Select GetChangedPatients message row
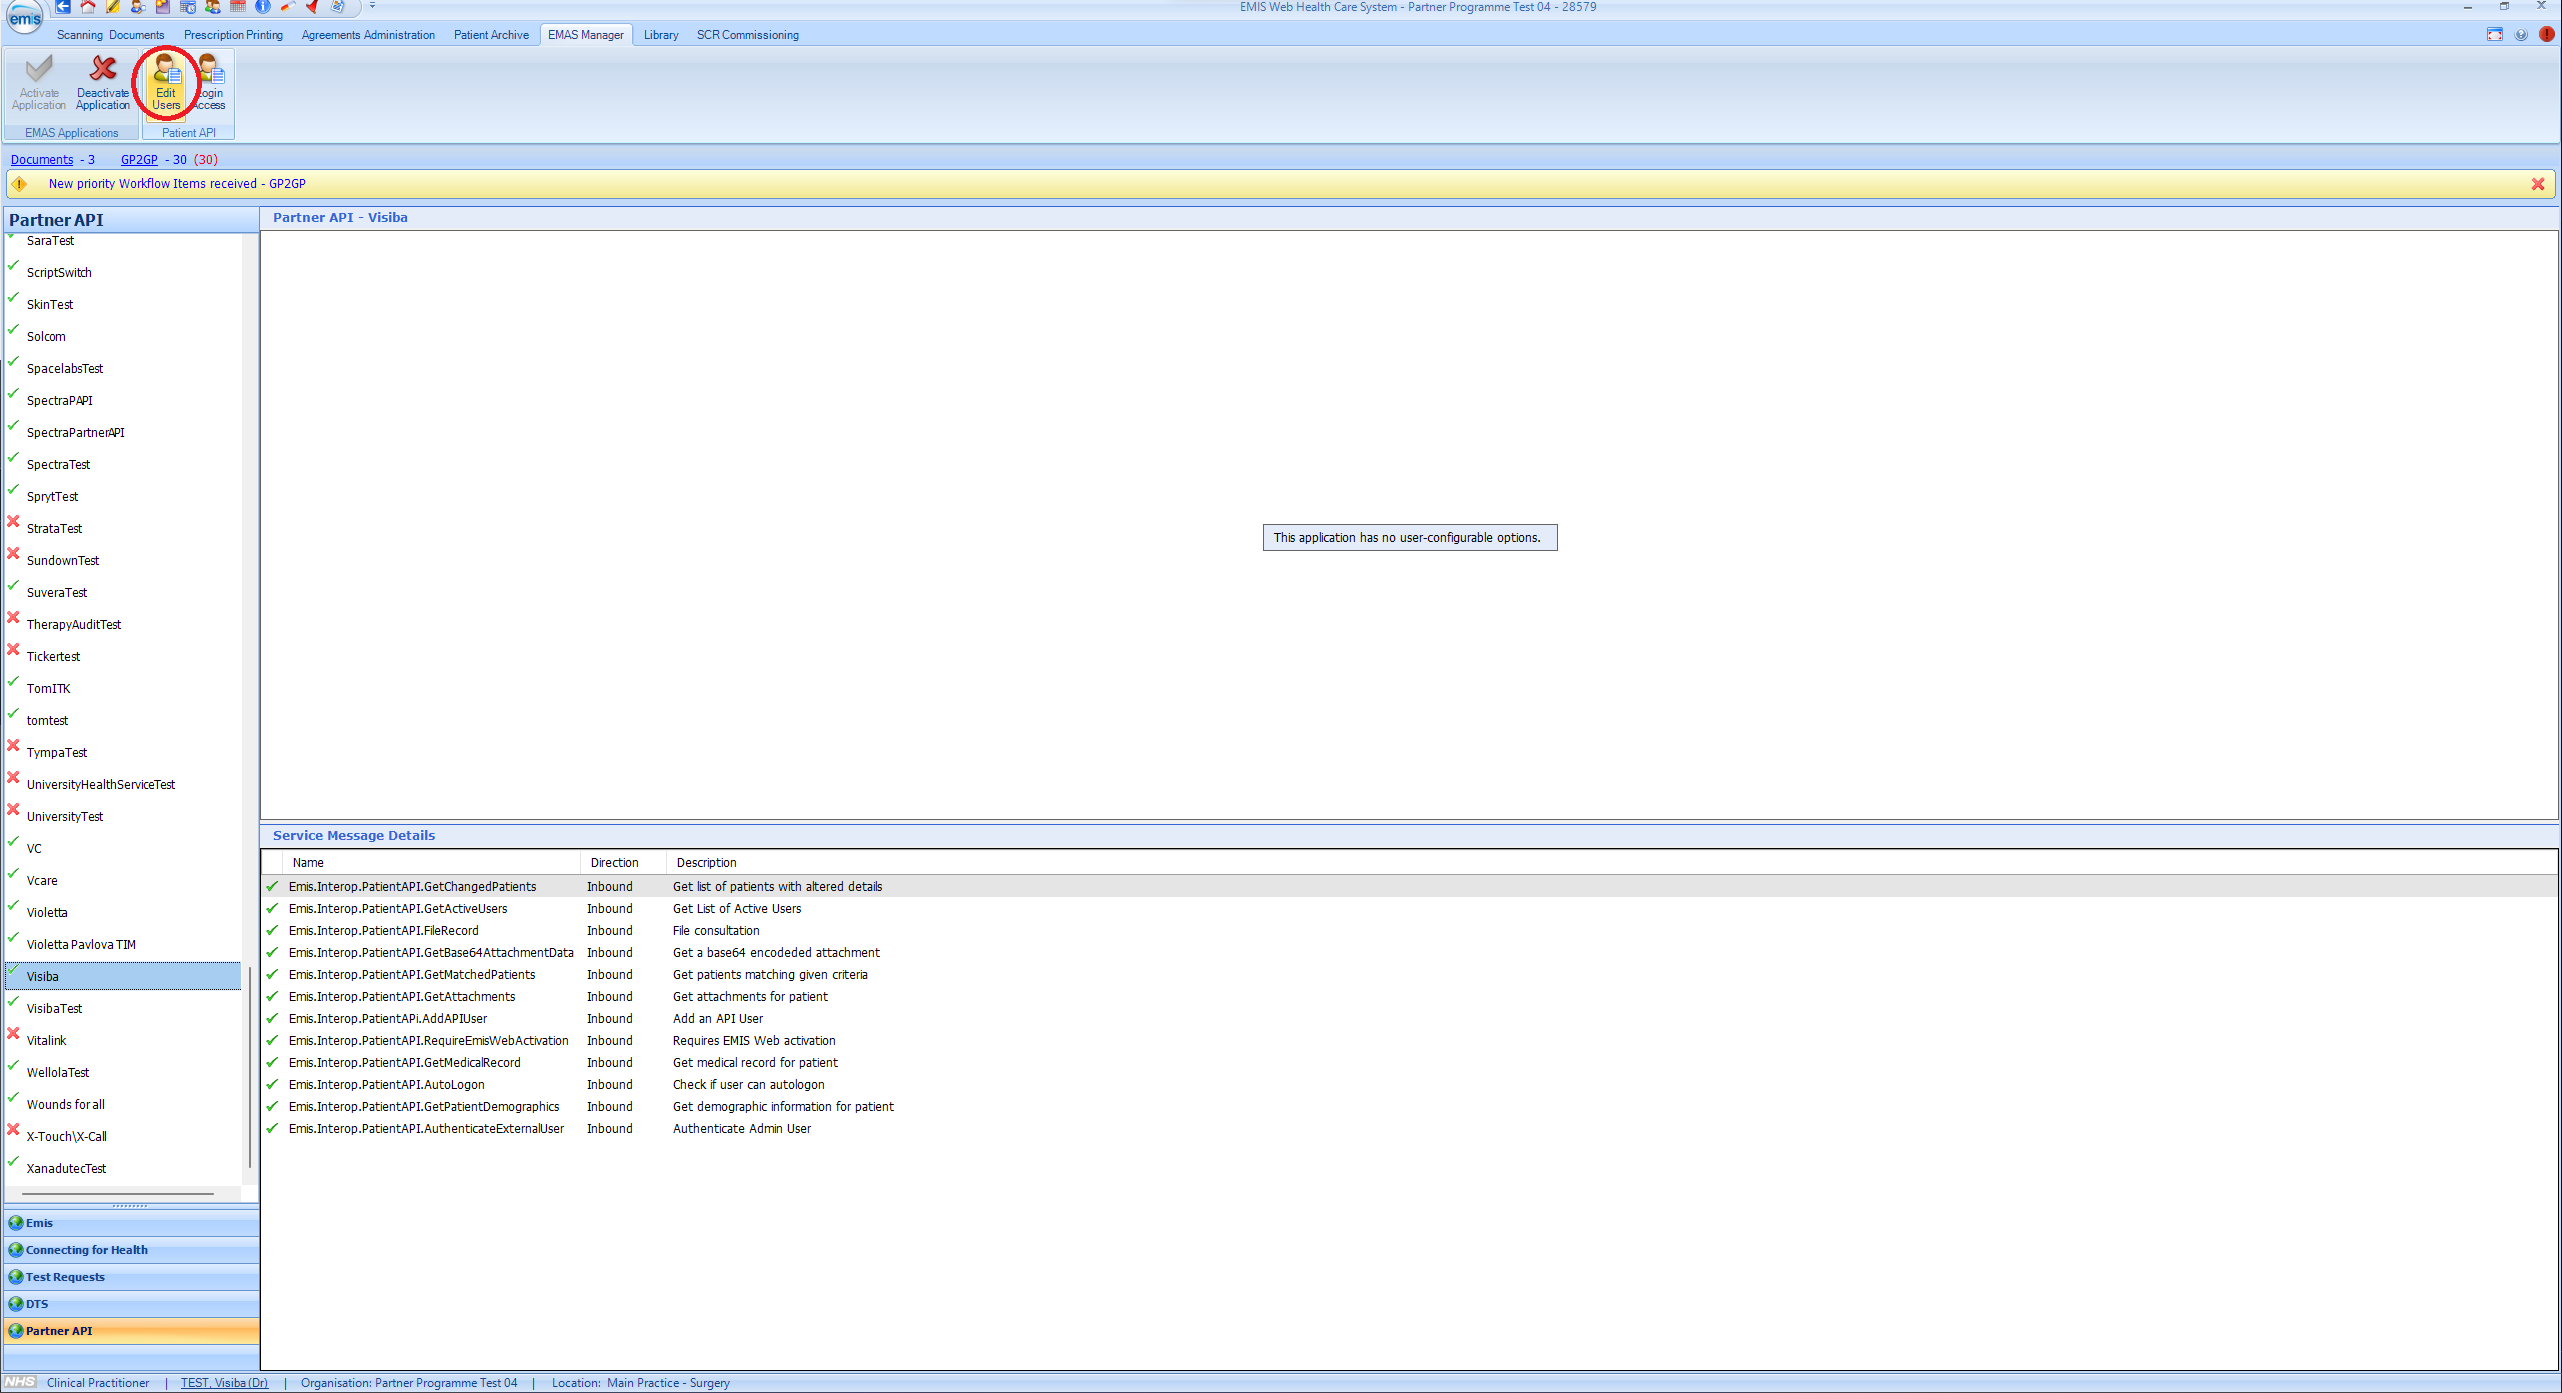The width and height of the screenshot is (2562, 1393). point(1409,887)
